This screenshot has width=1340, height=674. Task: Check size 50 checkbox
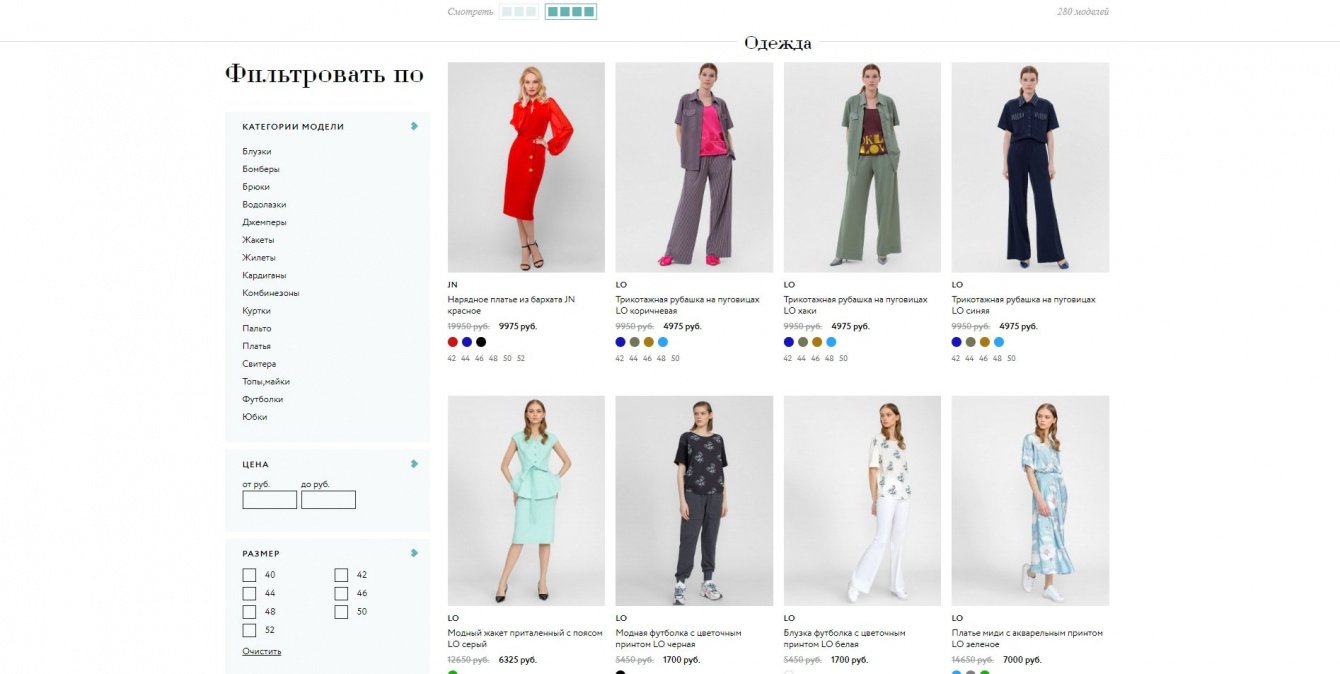(341, 612)
